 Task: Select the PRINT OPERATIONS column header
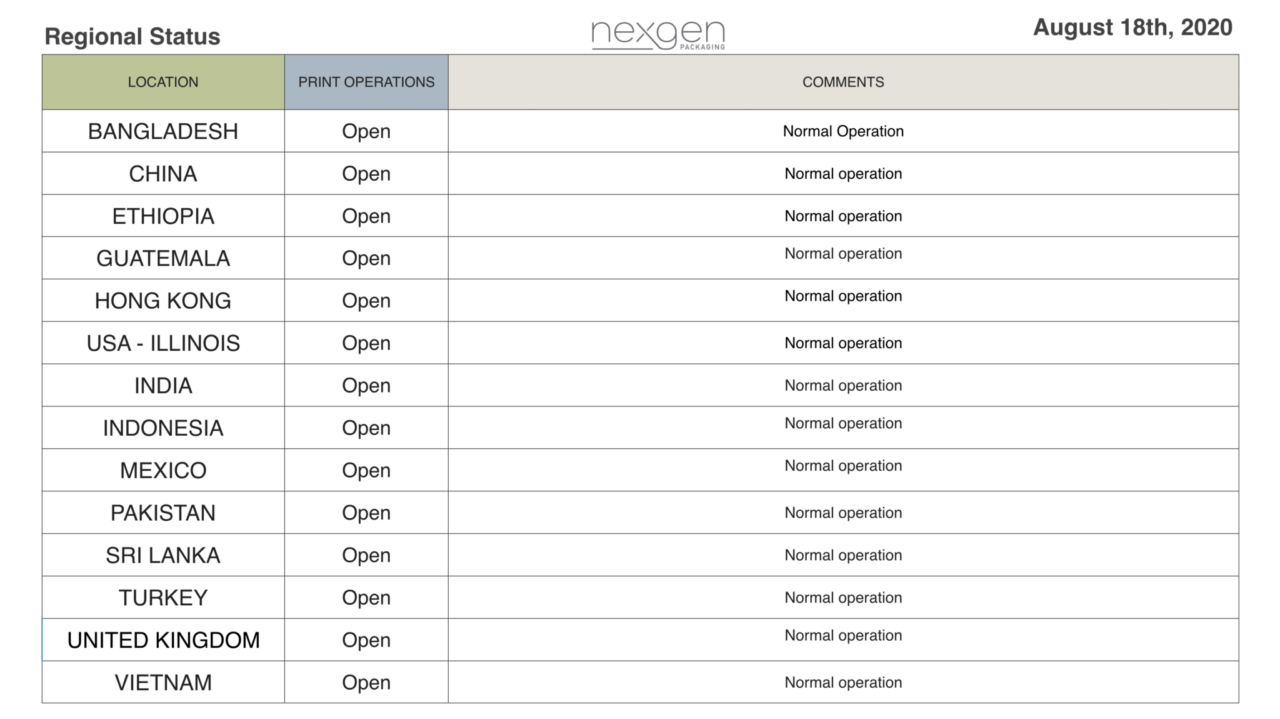[x=366, y=82]
